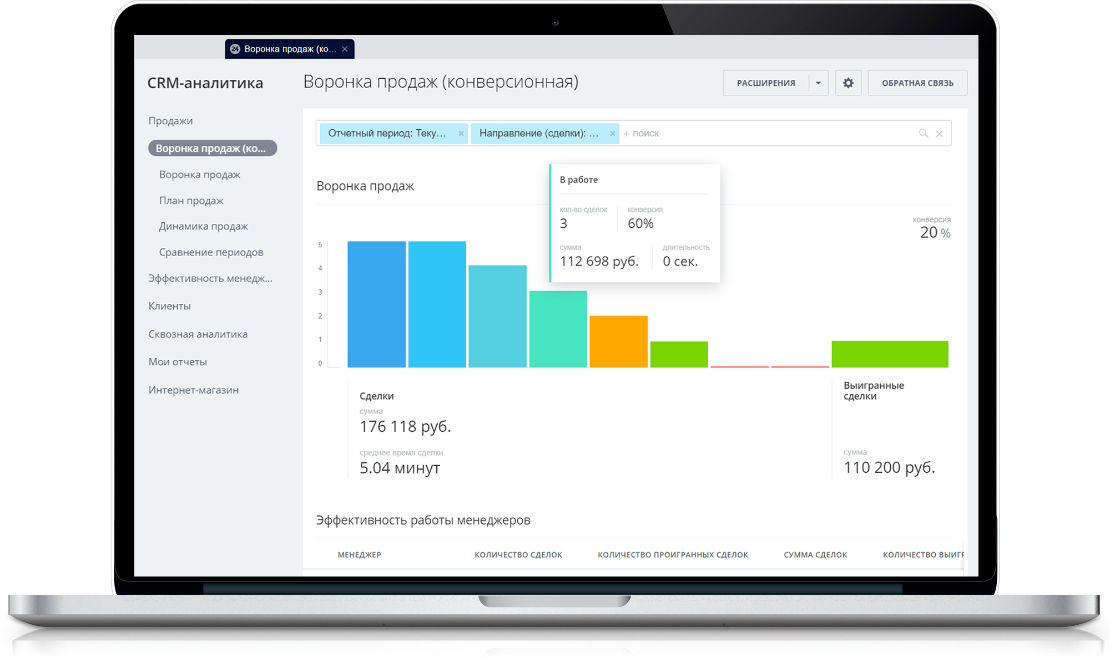
Task: Clear the filter field with X icon
Action: (939, 133)
